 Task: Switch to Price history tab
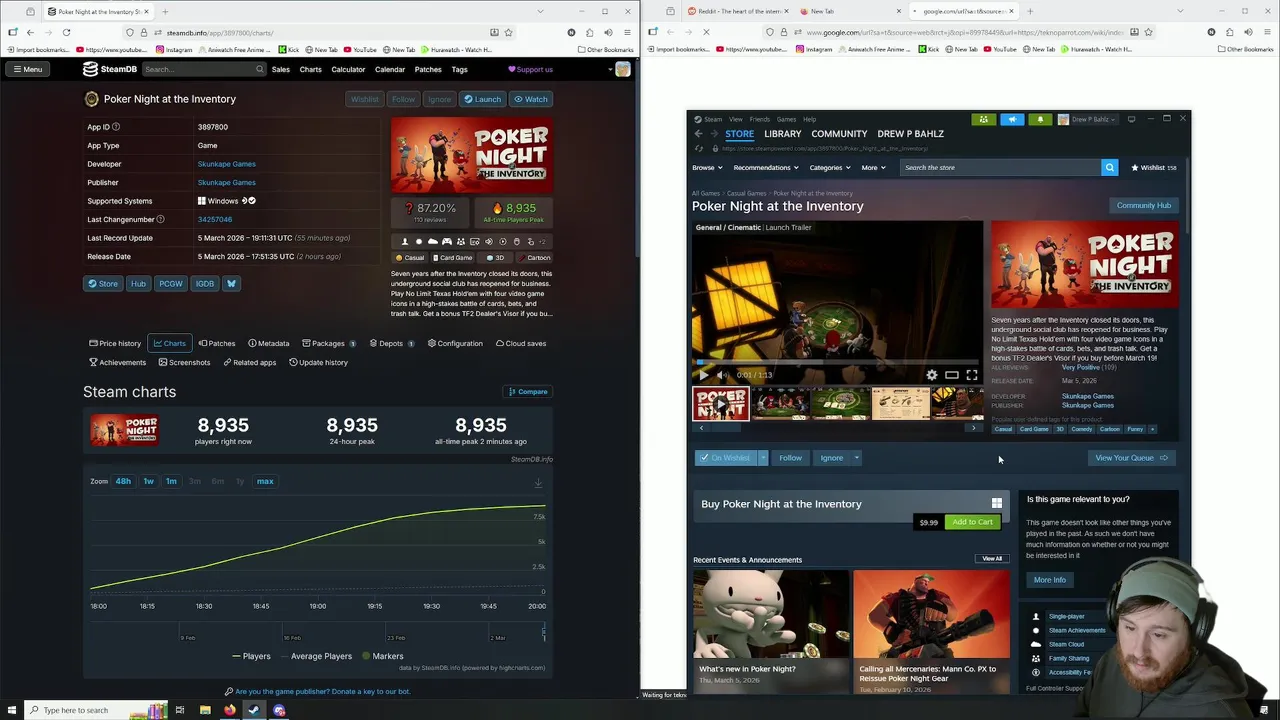pyautogui.click(x=115, y=343)
